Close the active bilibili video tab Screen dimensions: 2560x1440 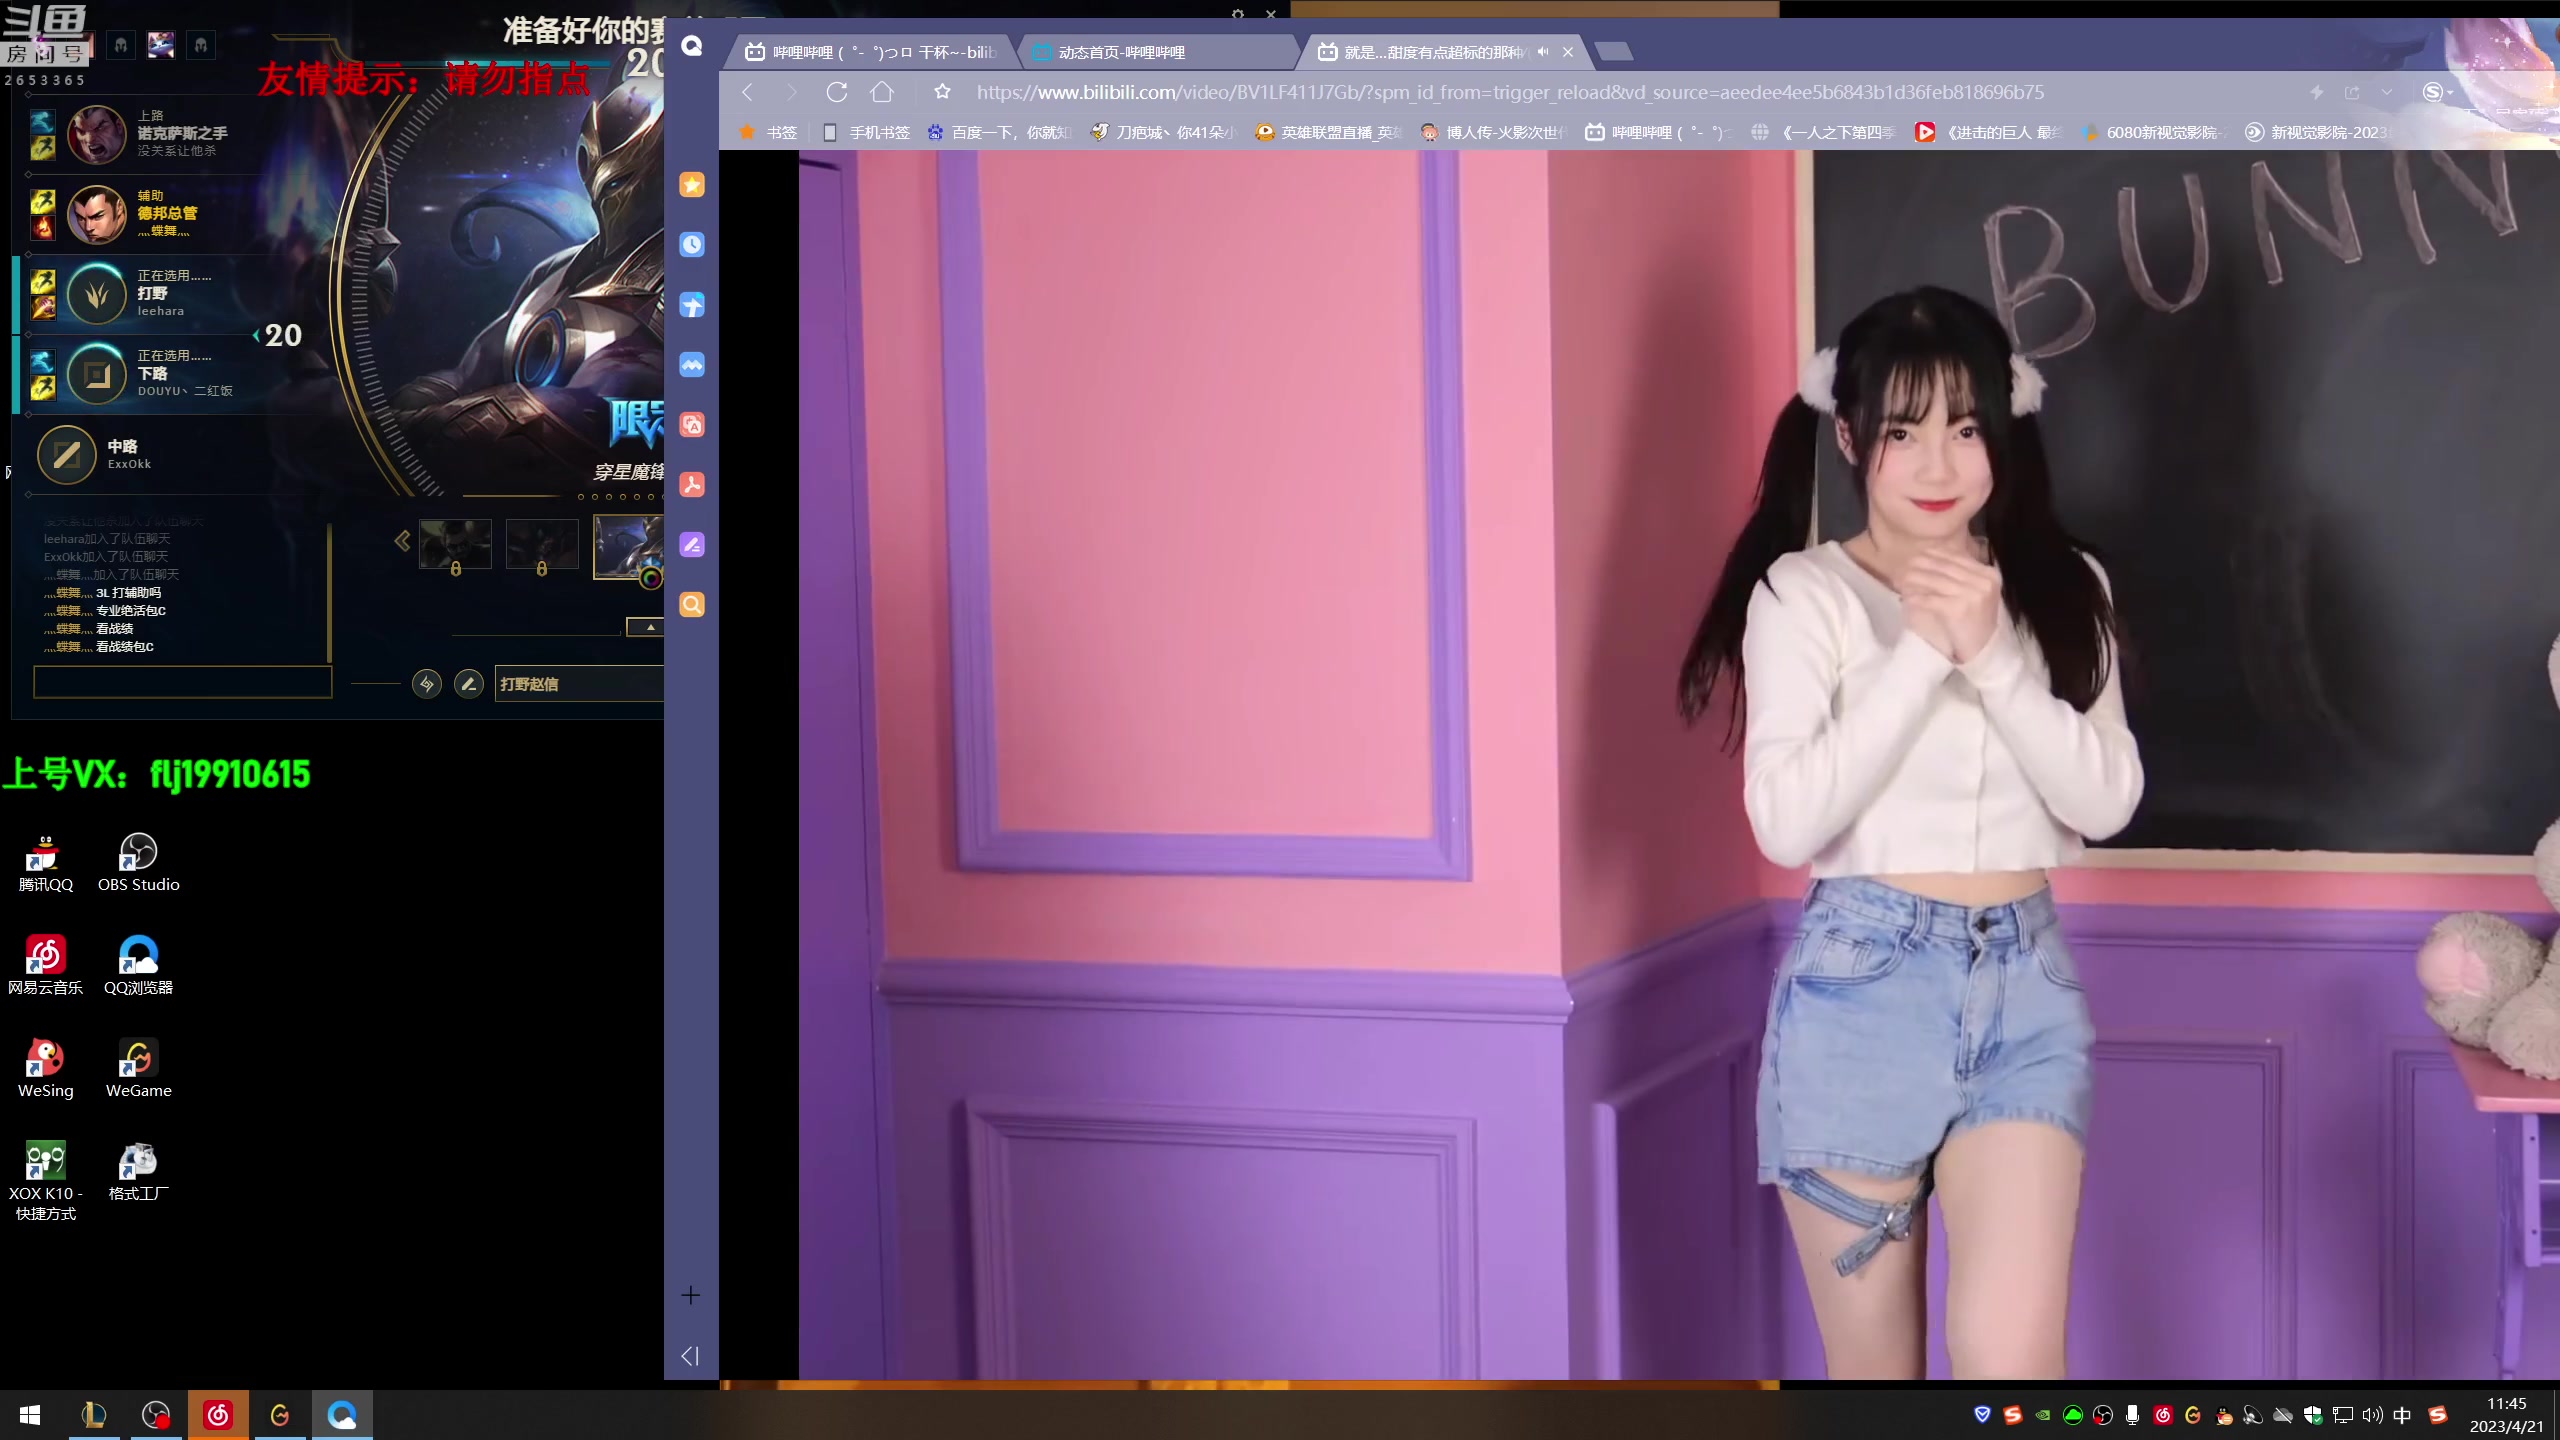point(1568,52)
